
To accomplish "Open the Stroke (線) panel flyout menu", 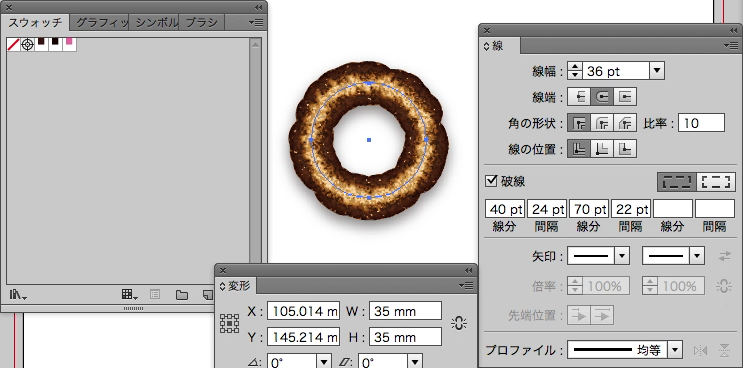I will (731, 45).
